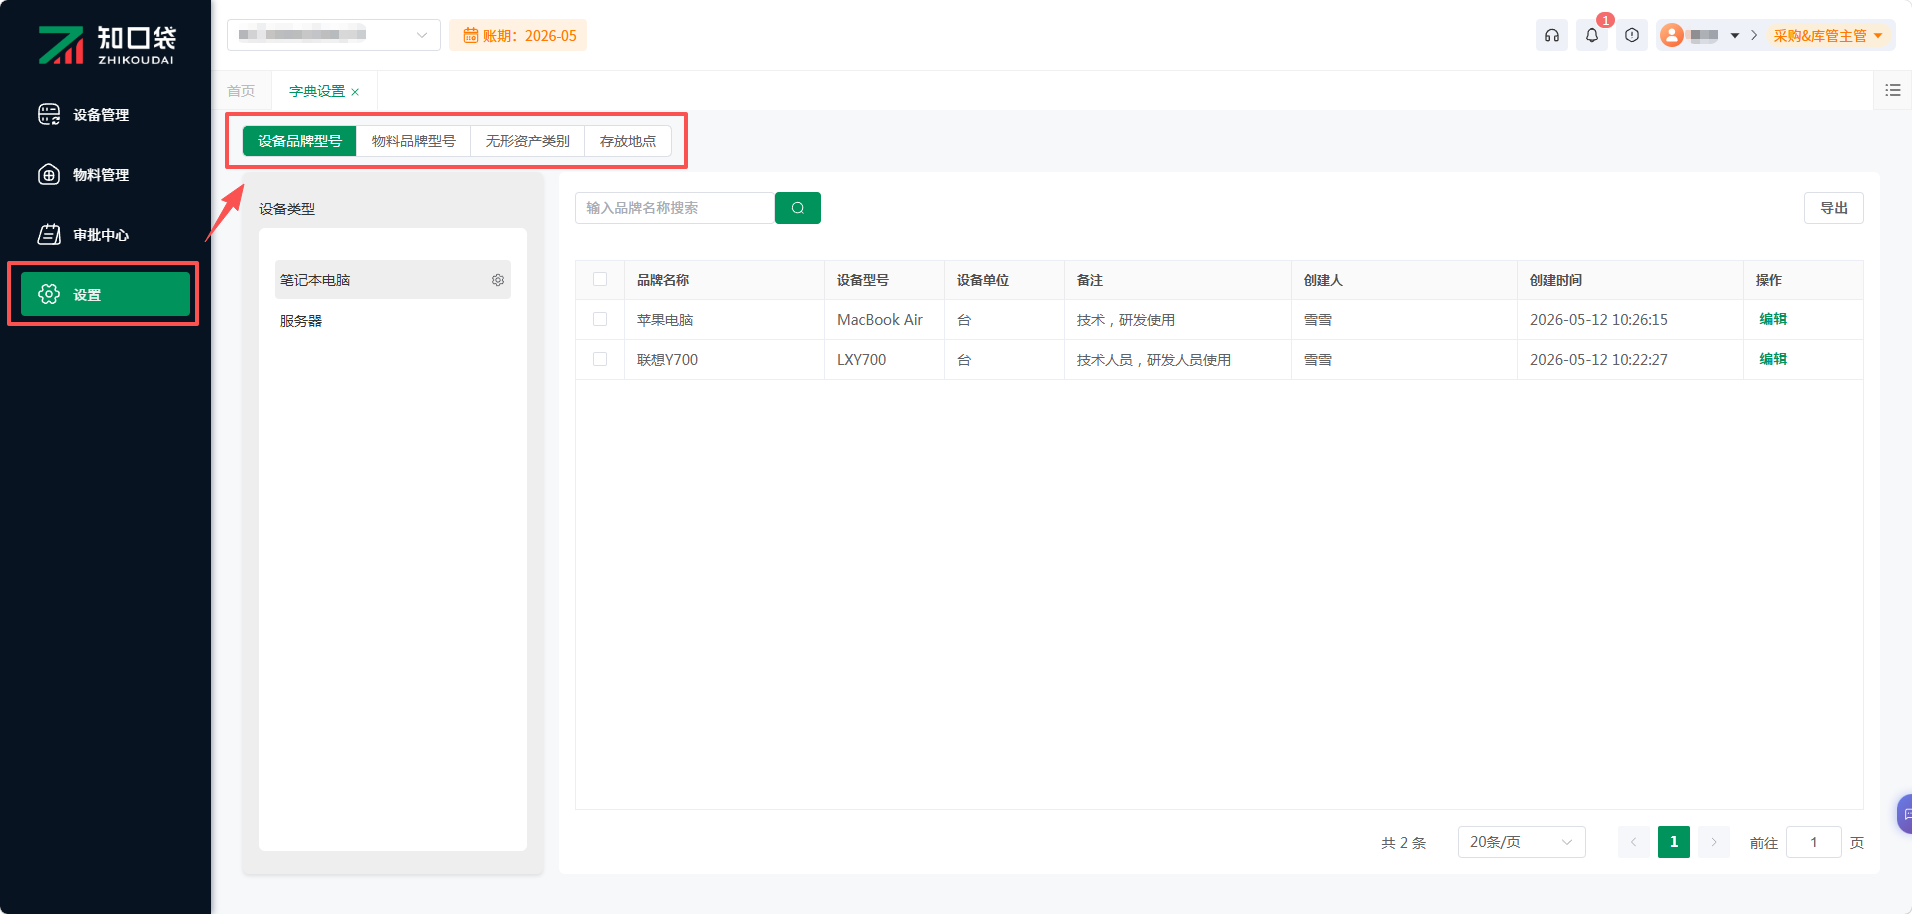Screen dimensions: 1912x914
Task: Click the go-to page number input
Action: click(x=1814, y=842)
